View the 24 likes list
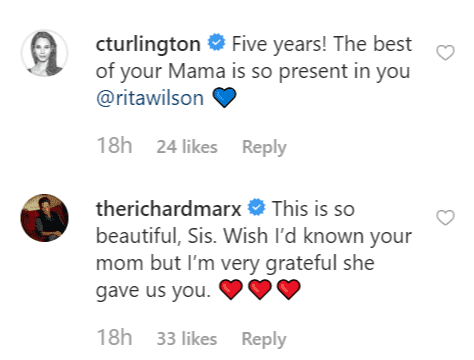This screenshot has height=360, width=474. (187, 147)
